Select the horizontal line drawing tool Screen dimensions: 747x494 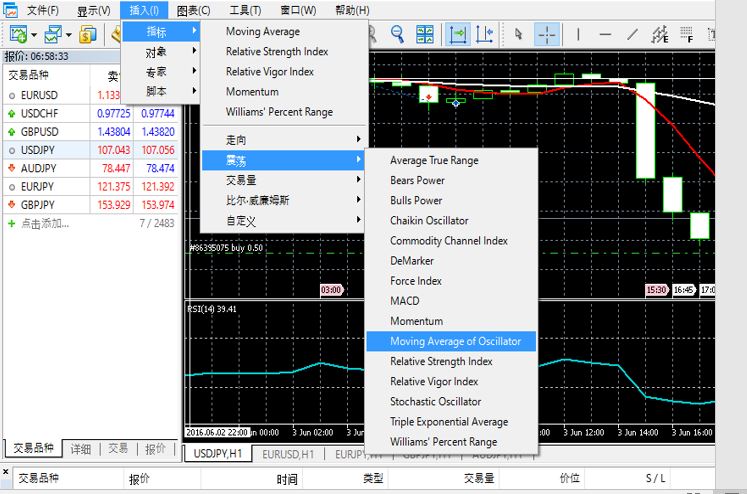click(x=607, y=35)
